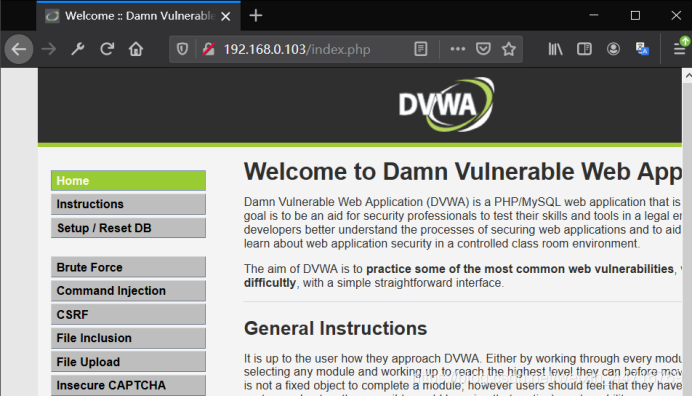Show the sidebars icon
Viewport: 693px width, 396px height.
(584, 49)
